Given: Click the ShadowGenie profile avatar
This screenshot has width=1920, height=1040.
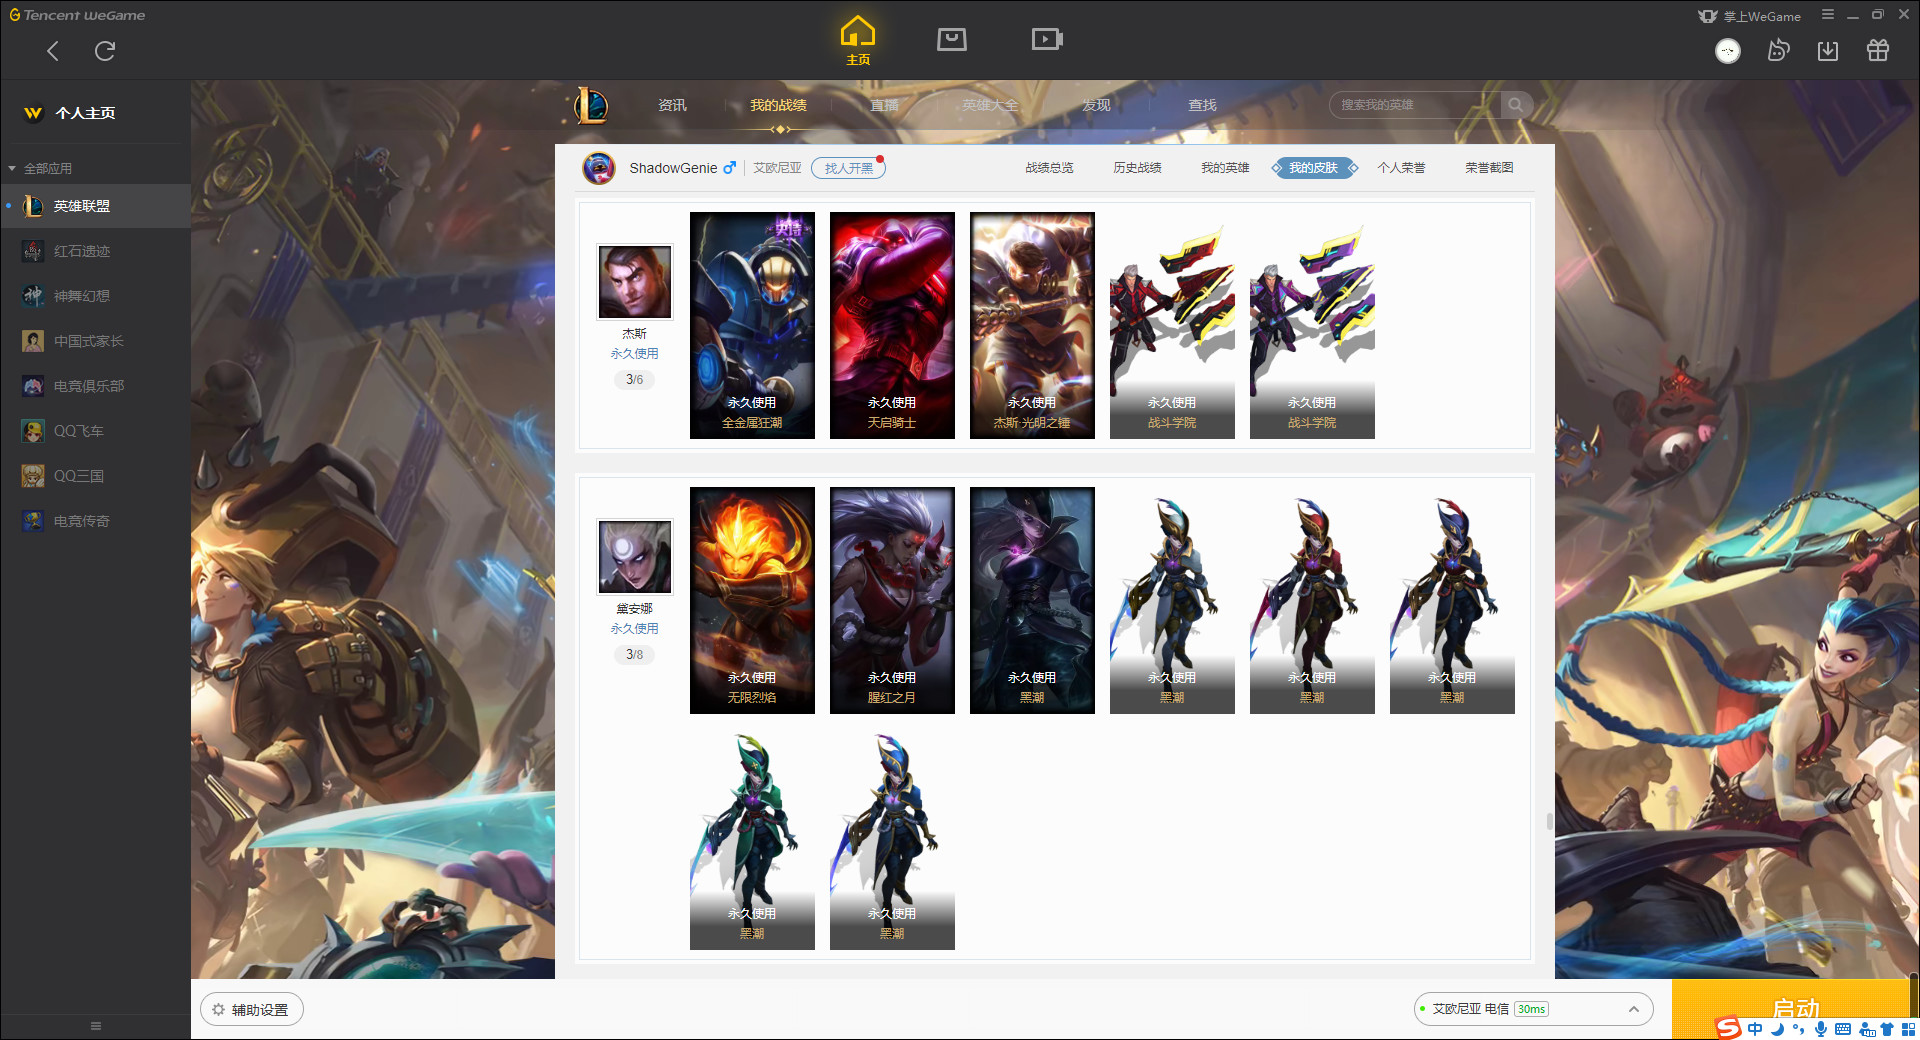Looking at the screenshot, I should tap(599, 168).
